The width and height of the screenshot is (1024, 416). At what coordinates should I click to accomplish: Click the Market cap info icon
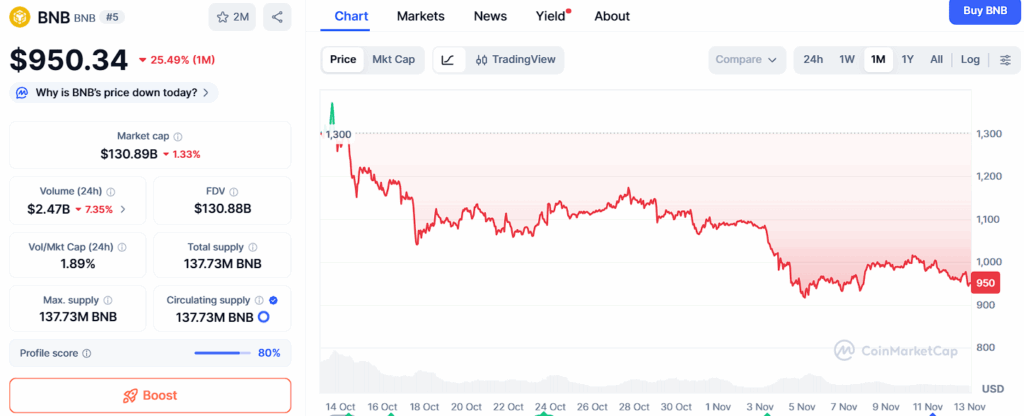[x=178, y=136]
